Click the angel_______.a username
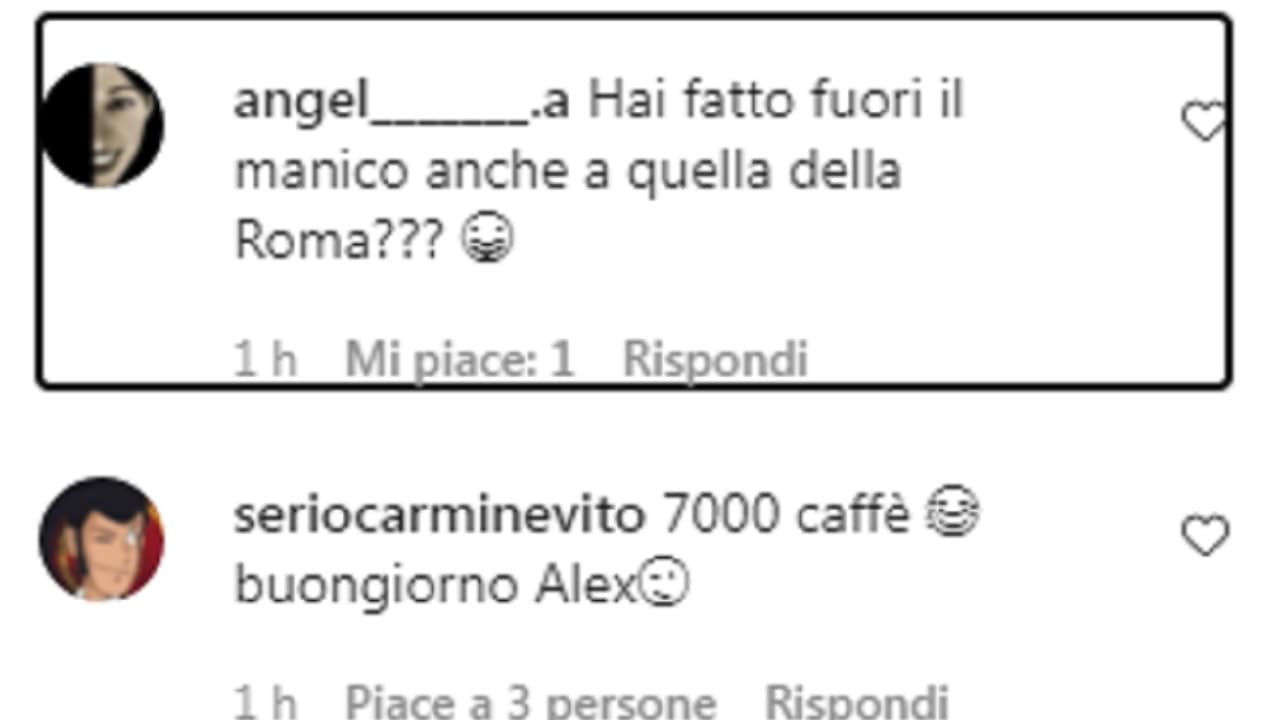The image size is (1280, 720). click(x=402, y=104)
